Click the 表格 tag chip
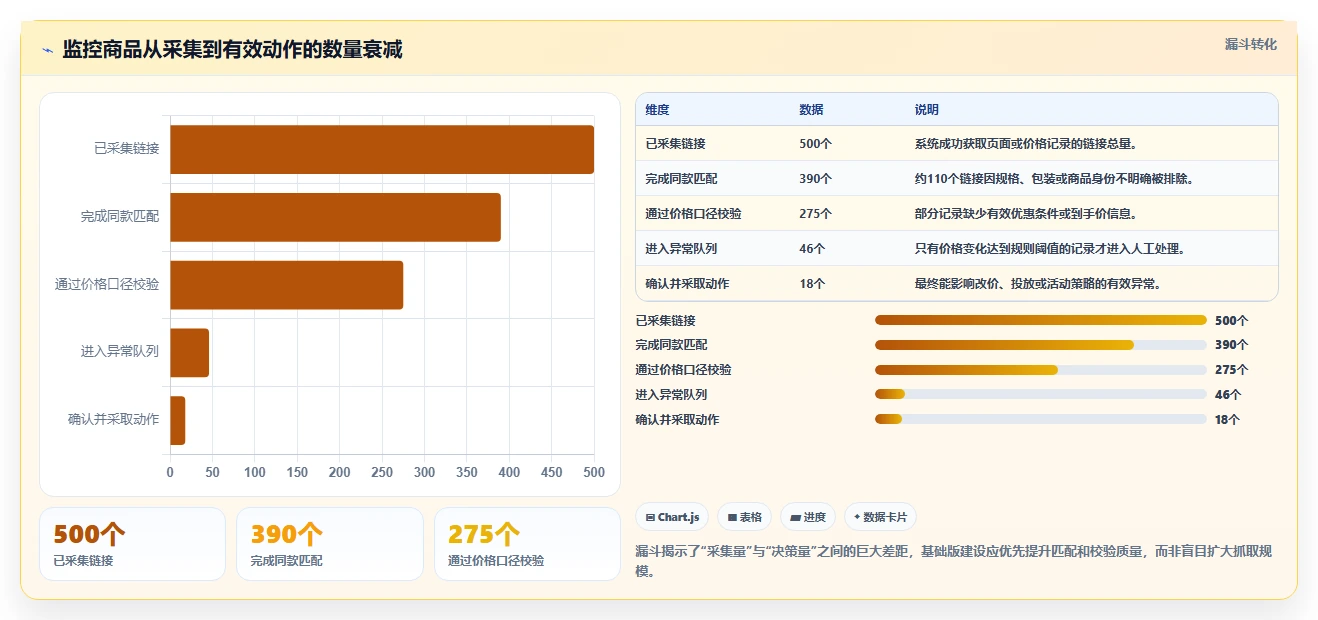 click(745, 517)
